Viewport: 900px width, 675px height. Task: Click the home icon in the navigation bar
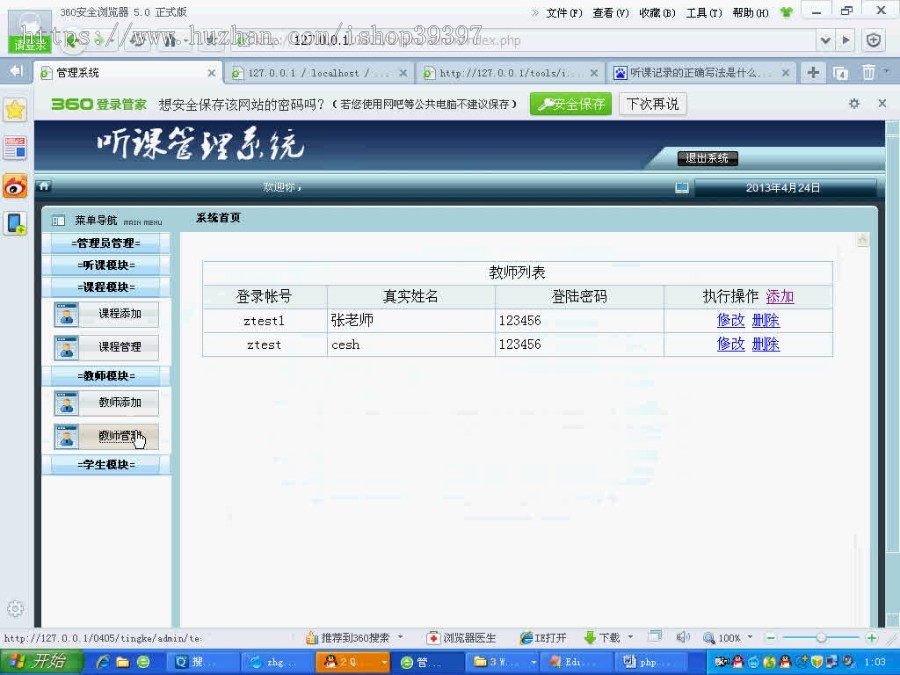click(44, 186)
